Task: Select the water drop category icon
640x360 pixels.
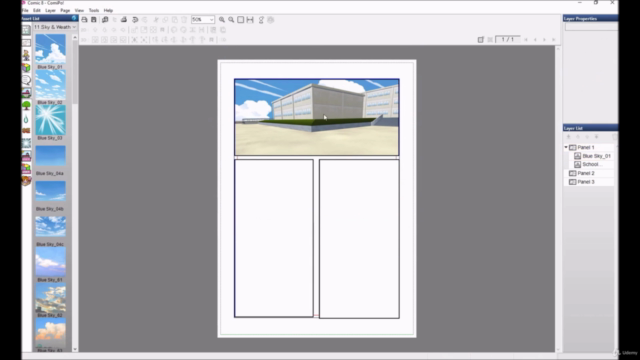Action: (x=26, y=119)
